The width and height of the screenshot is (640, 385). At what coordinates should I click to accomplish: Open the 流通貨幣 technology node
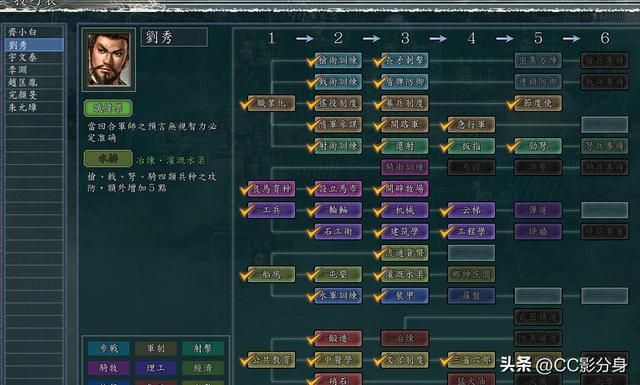(405, 253)
